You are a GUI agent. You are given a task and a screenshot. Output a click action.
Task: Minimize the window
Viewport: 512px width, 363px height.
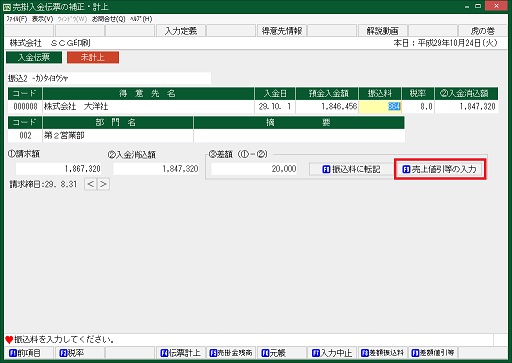coord(466,6)
